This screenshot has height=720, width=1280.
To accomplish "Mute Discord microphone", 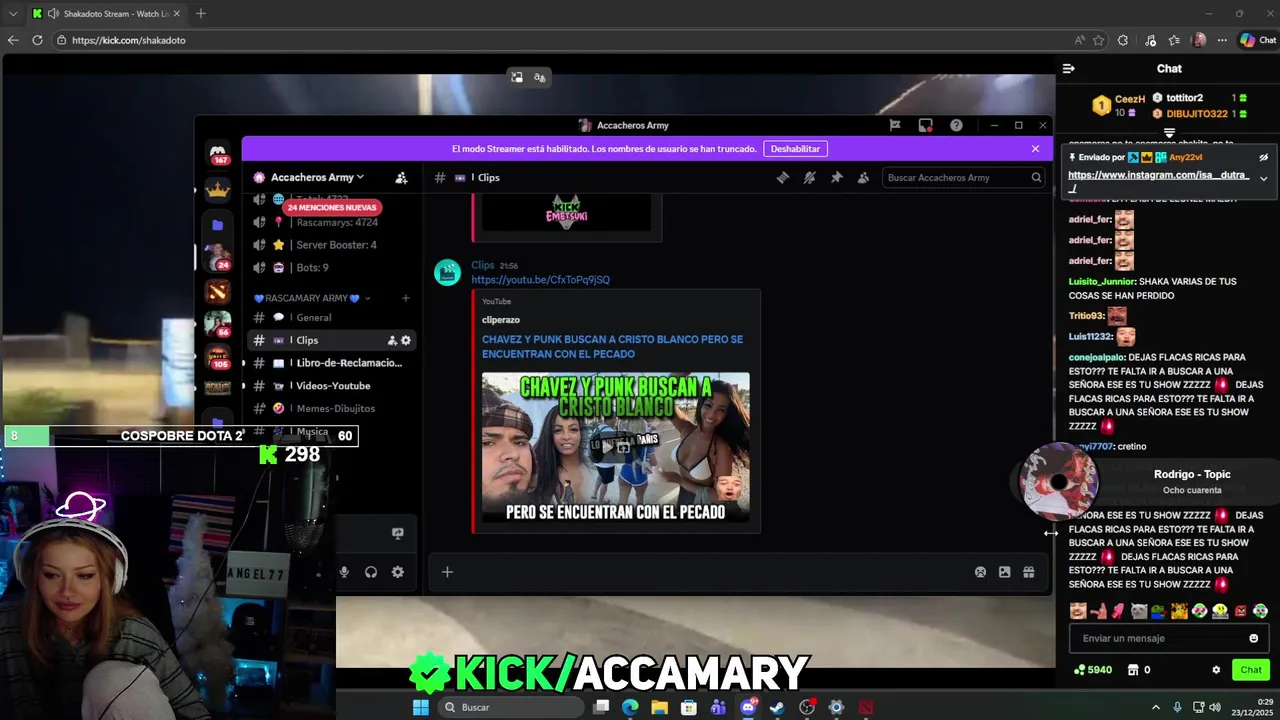I will click(344, 572).
